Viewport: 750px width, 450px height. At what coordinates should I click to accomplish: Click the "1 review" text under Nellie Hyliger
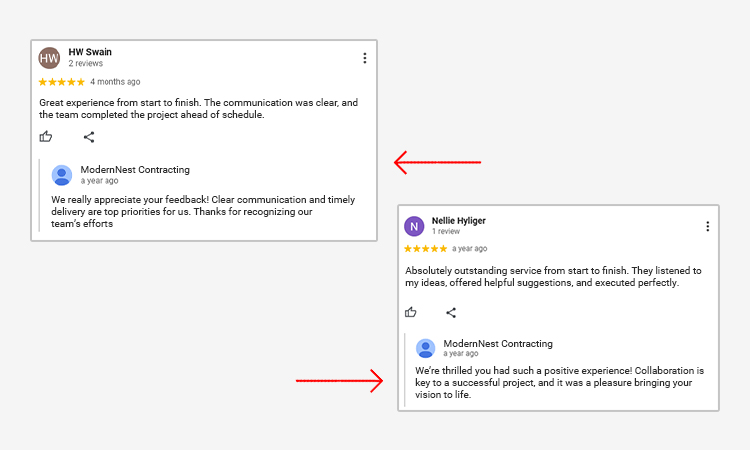pyautogui.click(x=446, y=231)
